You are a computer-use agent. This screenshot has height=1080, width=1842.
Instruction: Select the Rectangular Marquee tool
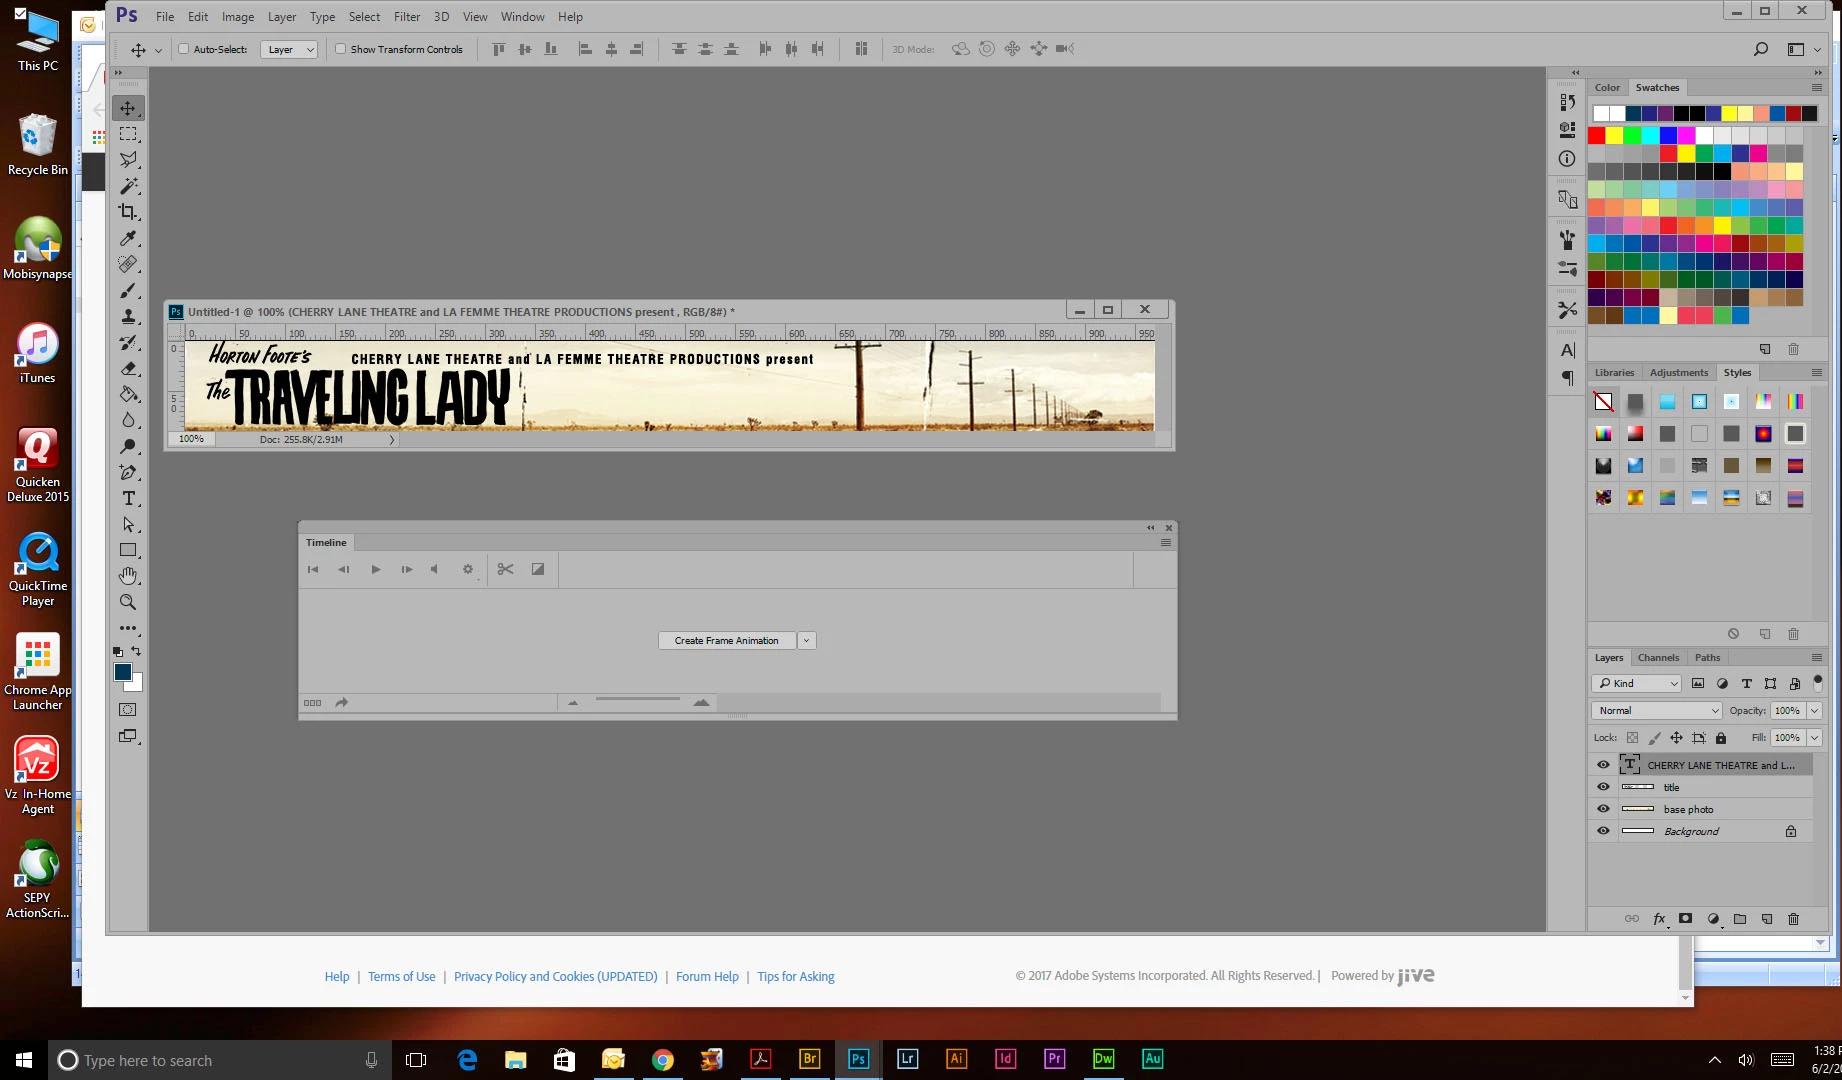(x=128, y=134)
